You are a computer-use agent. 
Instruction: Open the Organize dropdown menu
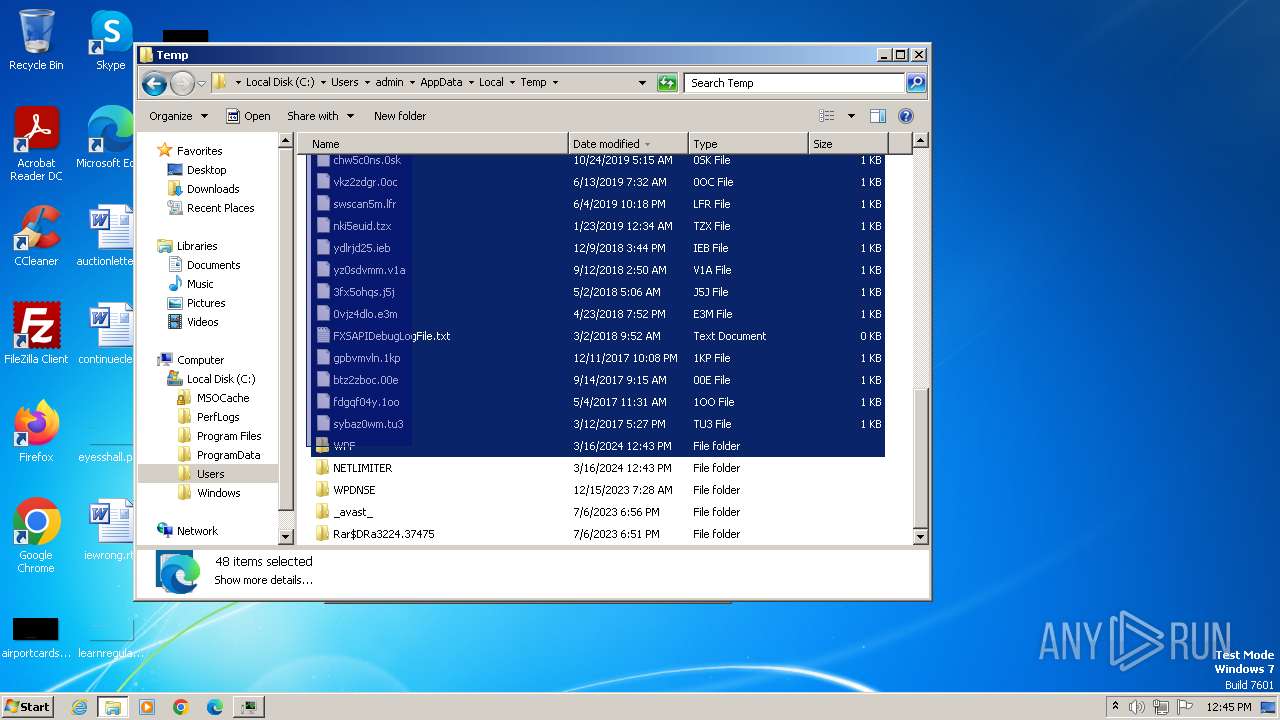pyautogui.click(x=178, y=116)
